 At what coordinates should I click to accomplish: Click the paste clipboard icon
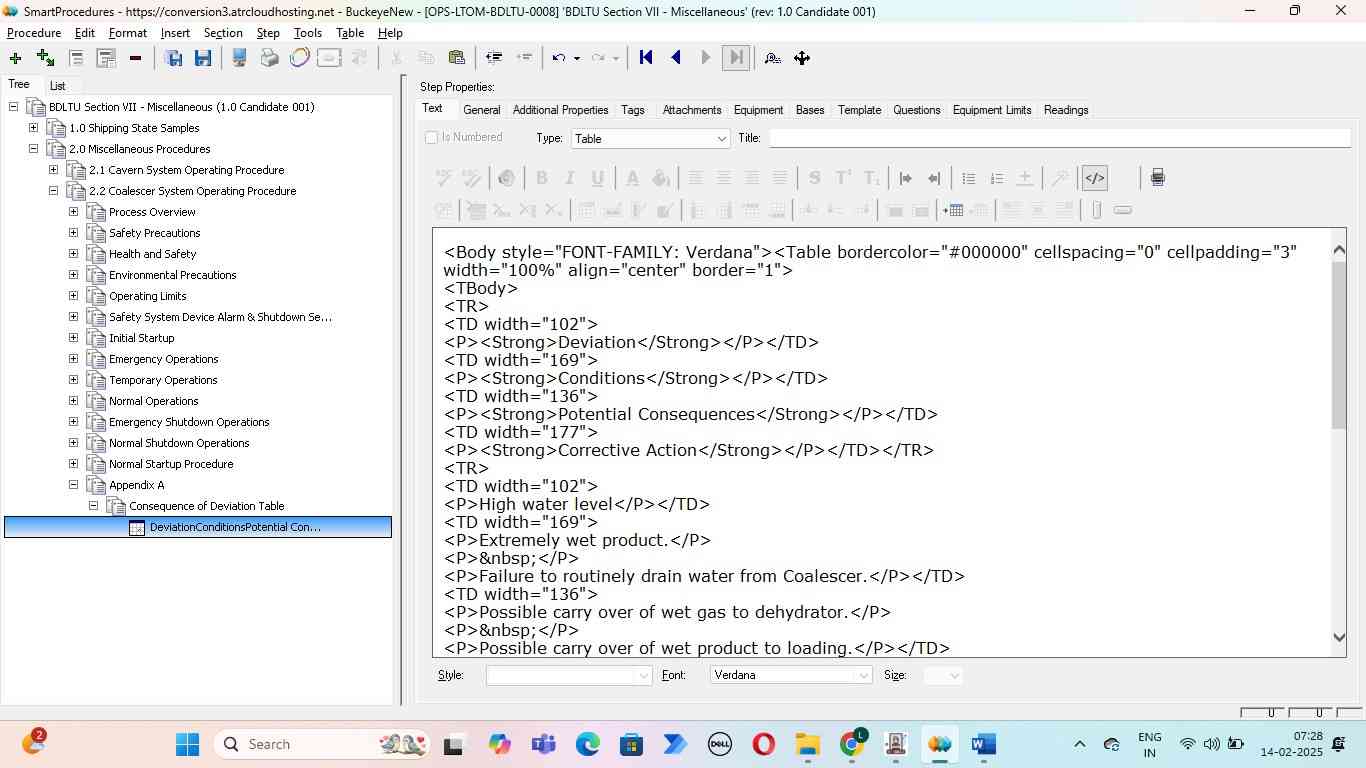(x=457, y=58)
